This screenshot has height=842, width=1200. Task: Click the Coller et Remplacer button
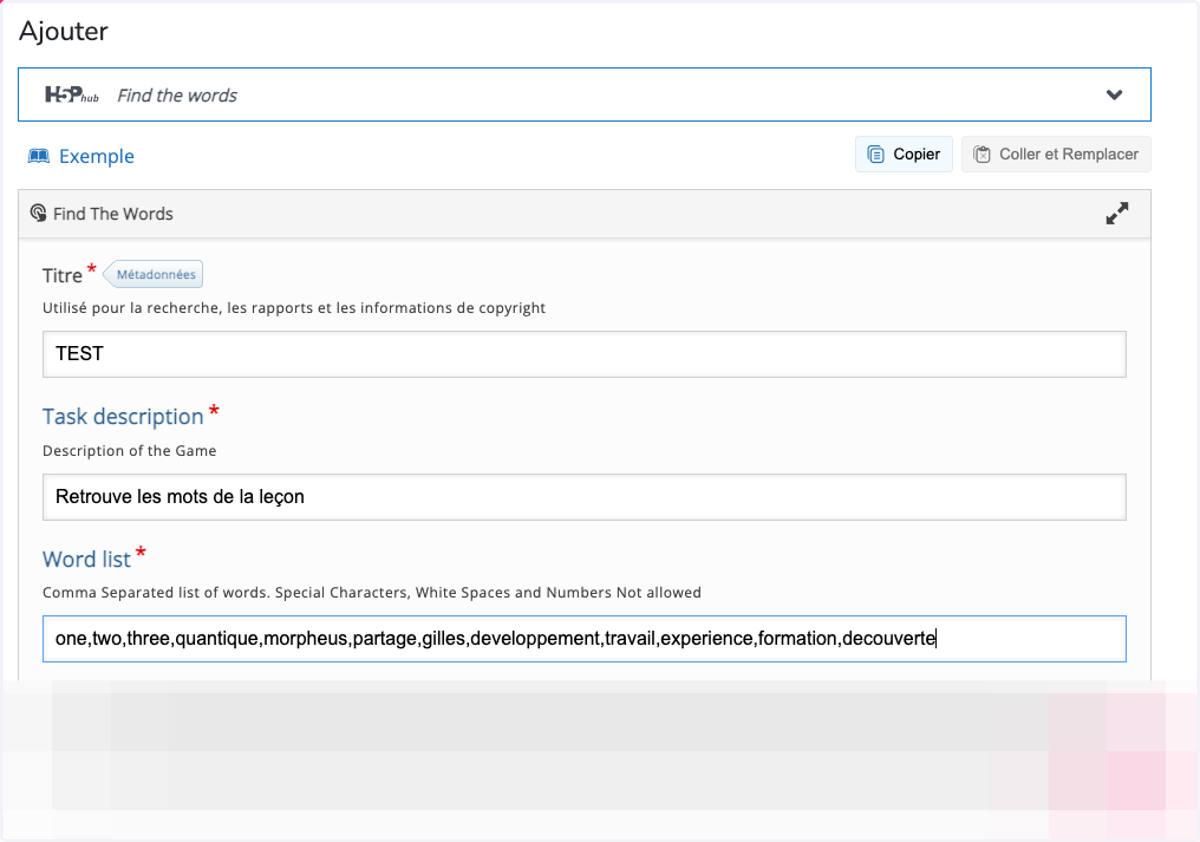[1056, 154]
